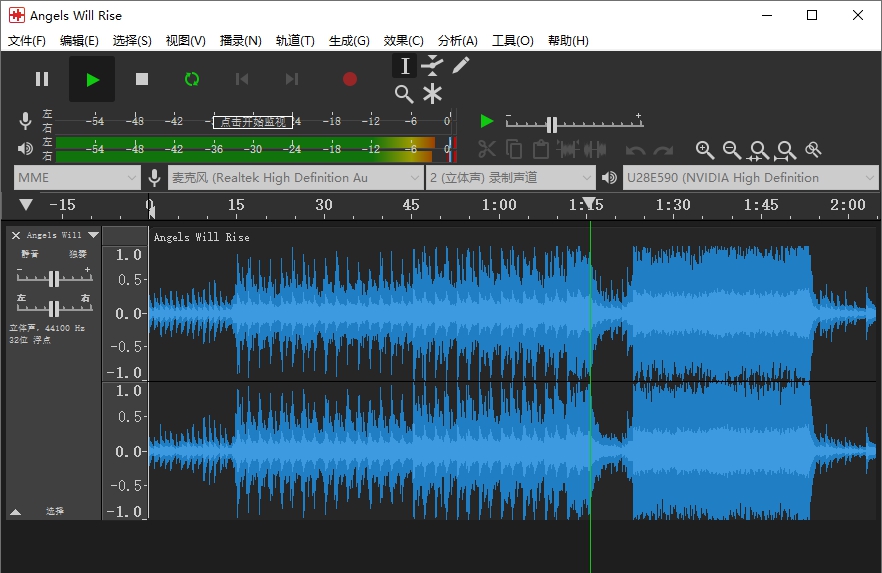The height and width of the screenshot is (573, 882).
Task: Open the 播录(N) menu
Action: pos(241,40)
